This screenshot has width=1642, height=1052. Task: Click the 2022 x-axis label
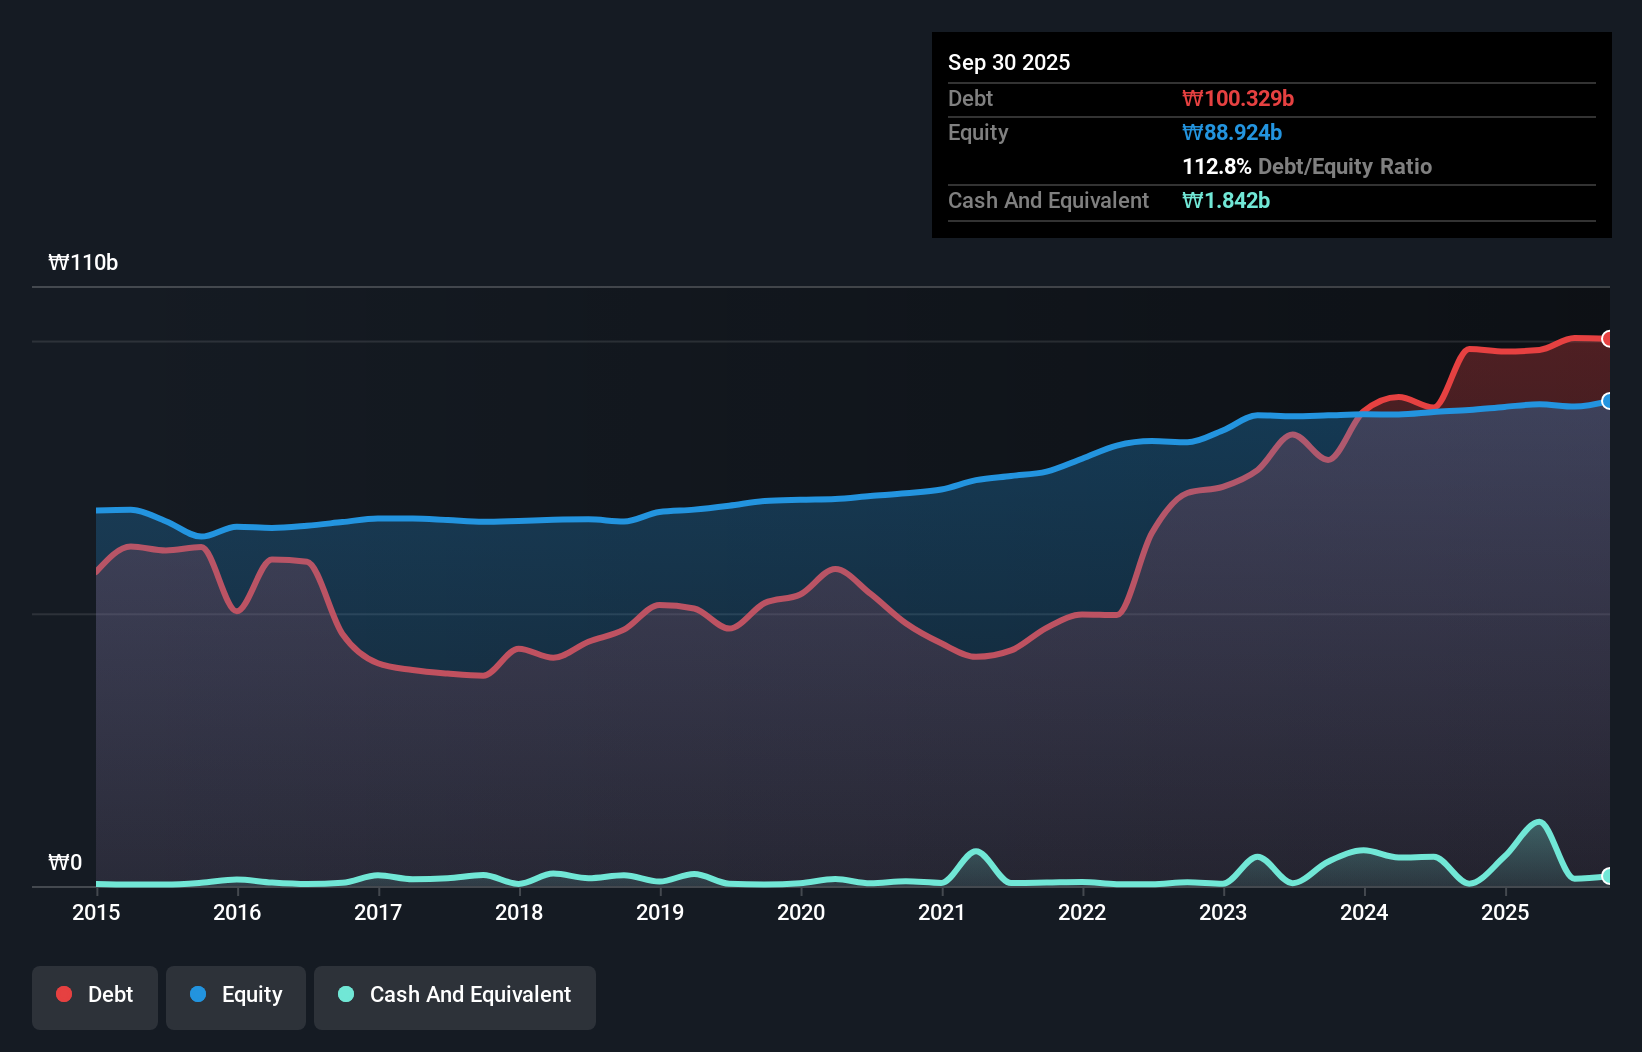point(1082,912)
